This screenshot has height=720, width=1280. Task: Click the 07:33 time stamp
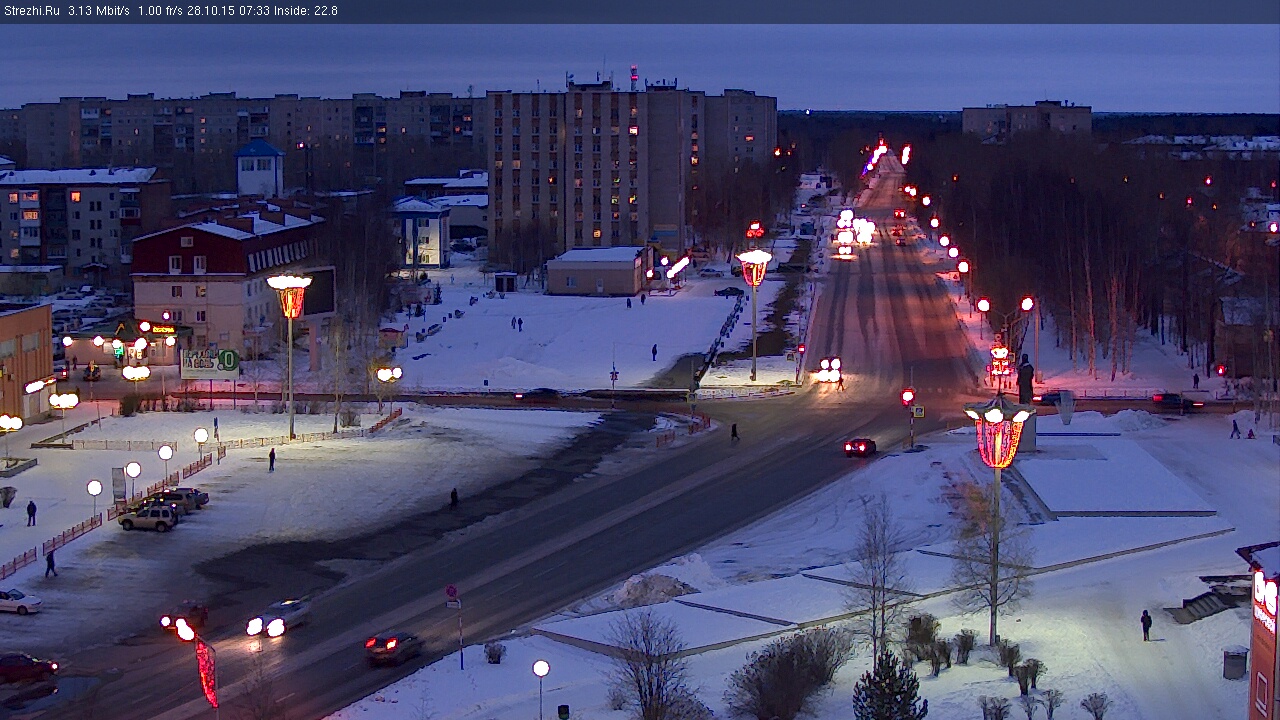pyautogui.click(x=254, y=11)
